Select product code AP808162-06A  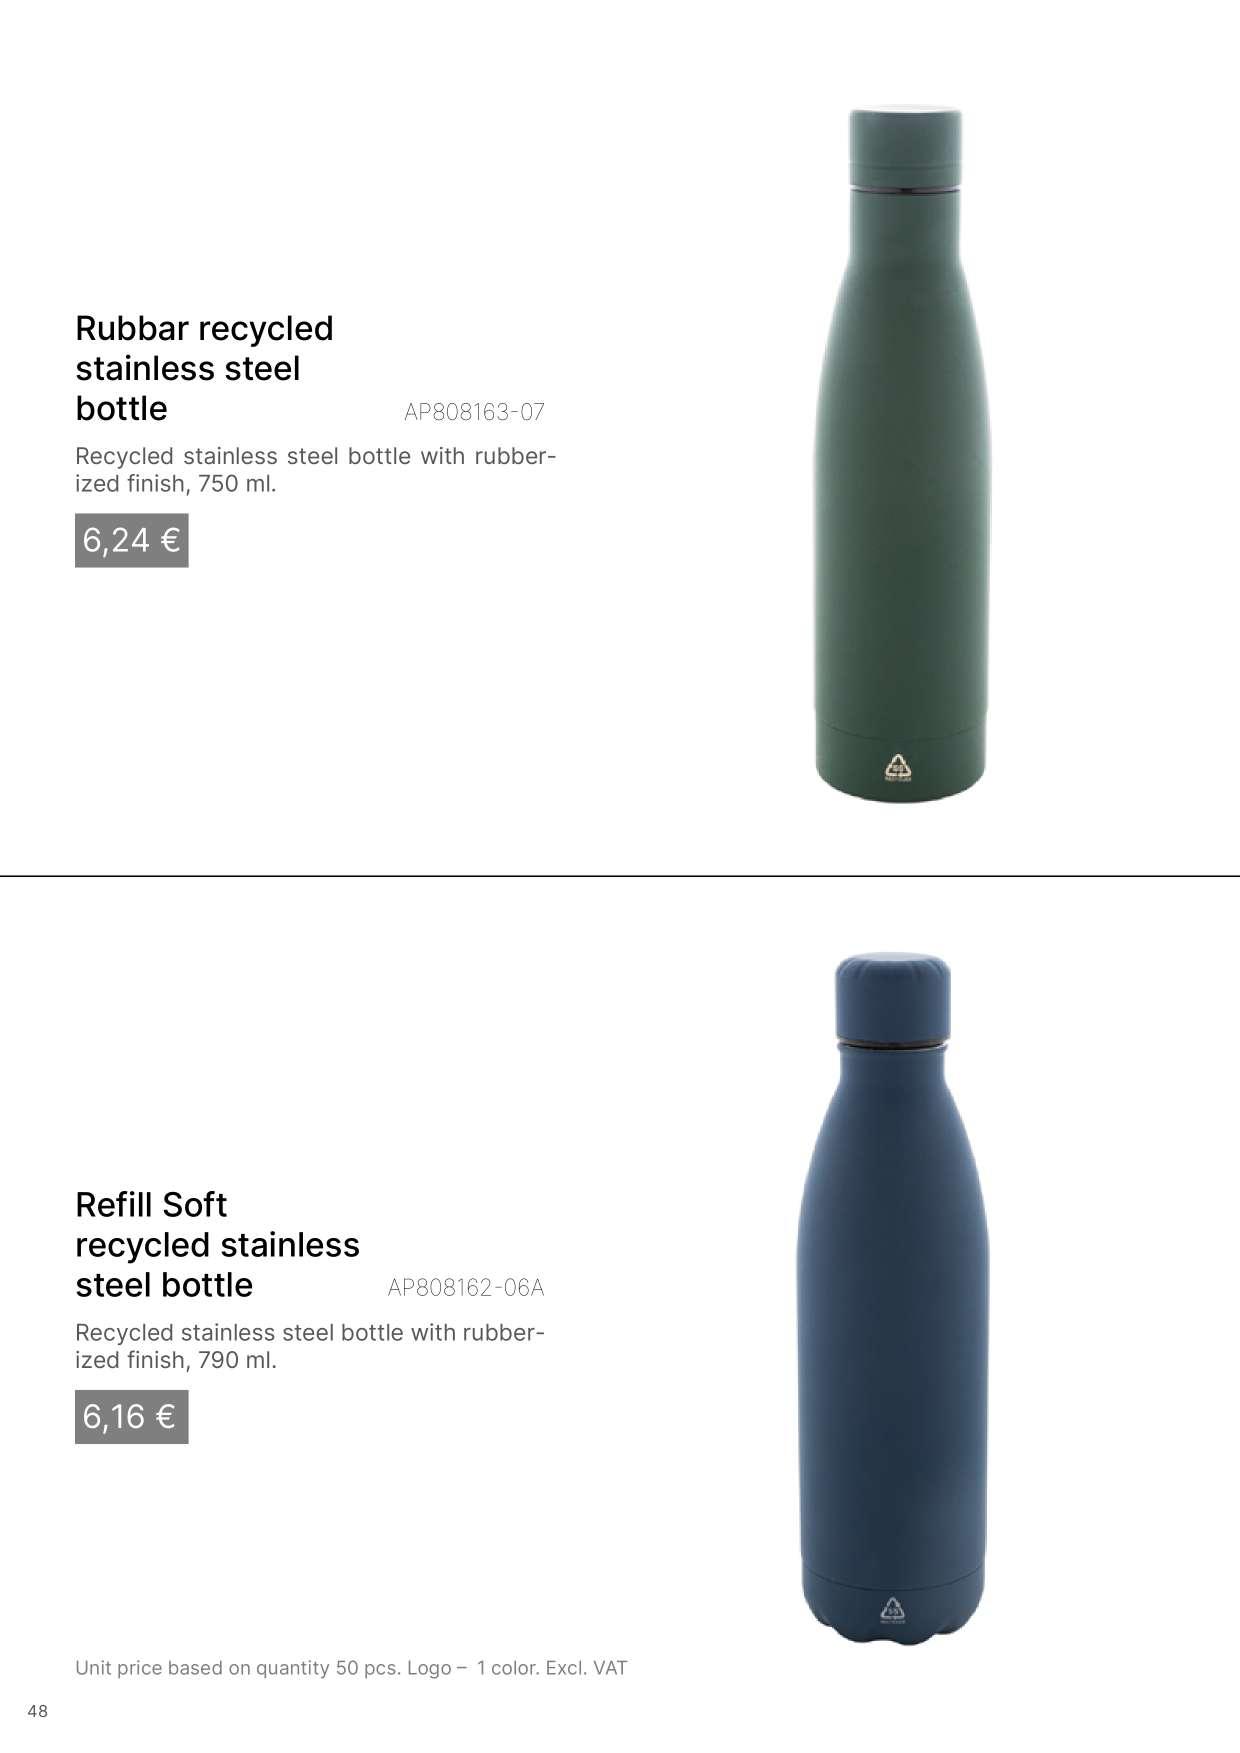pyautogui.click(x=466, y=1288)
